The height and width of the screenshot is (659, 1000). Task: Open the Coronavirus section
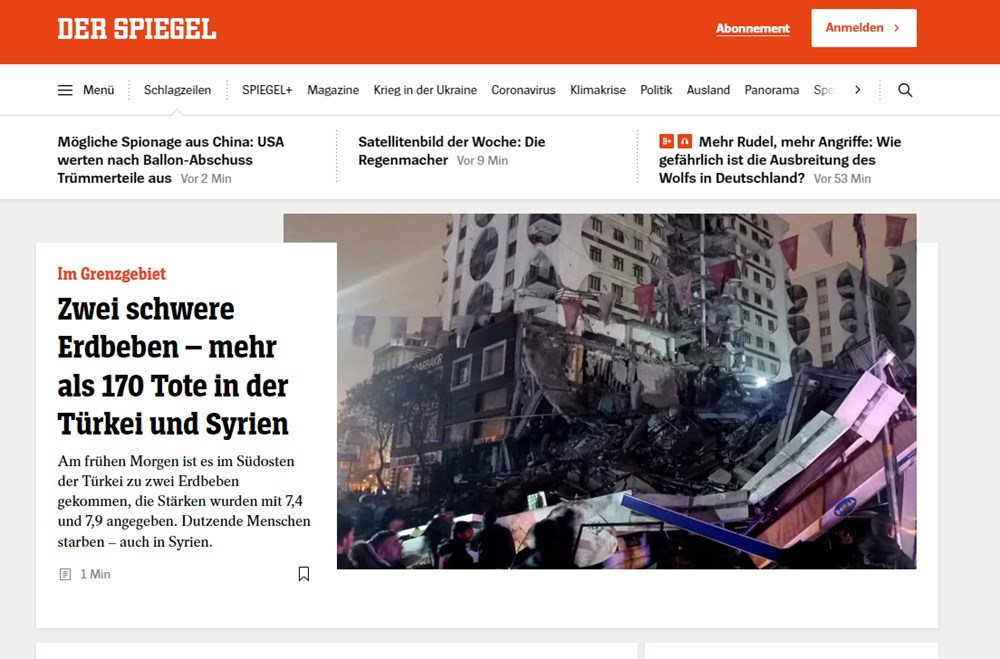pos(523,90)
